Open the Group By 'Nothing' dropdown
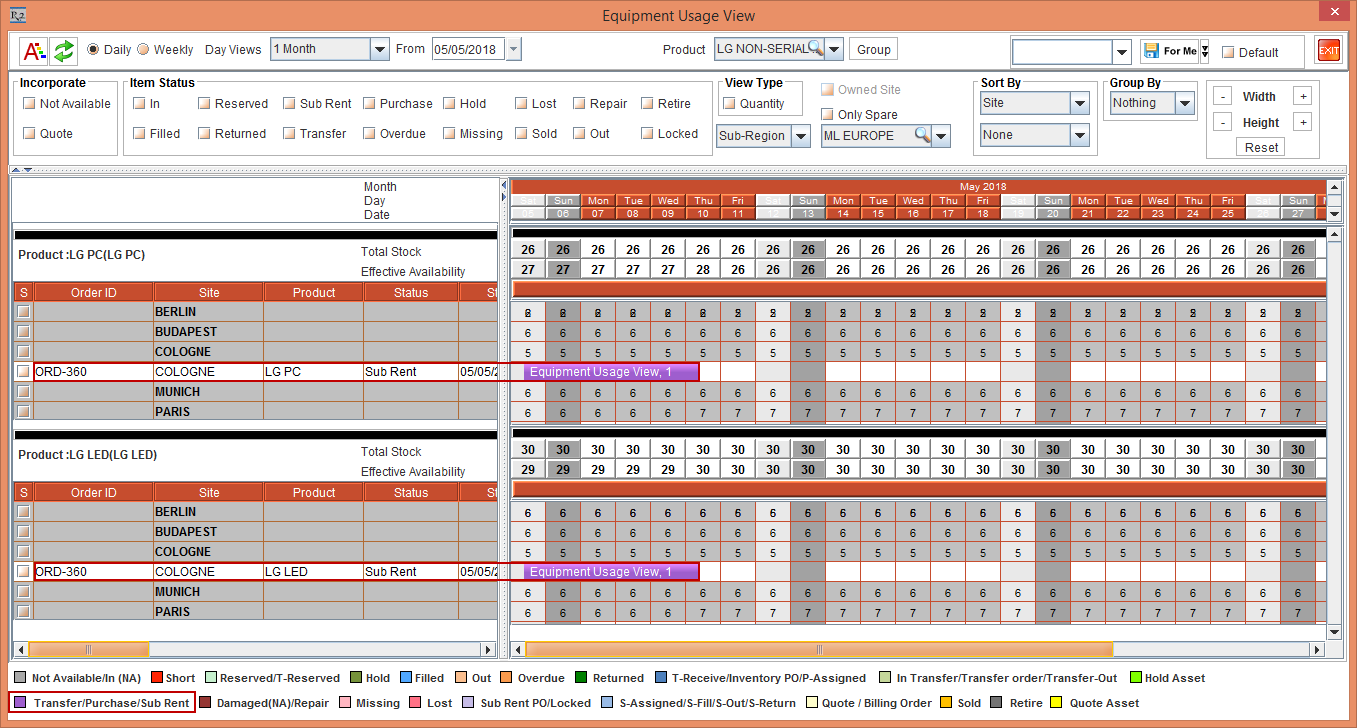Image resolution: width=1357 pixels, height=728 pixels. (x=1185, y=103)
